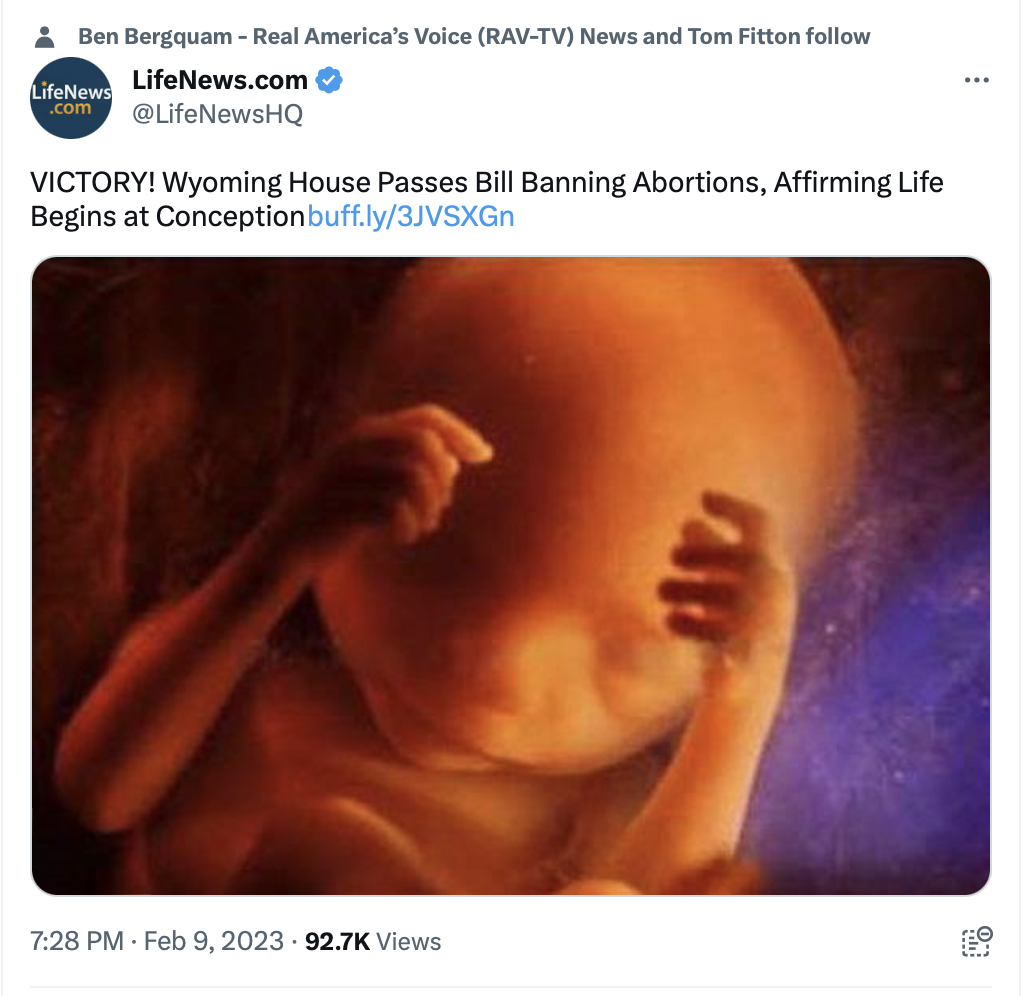Click the LifeNews.com display name
Screen dimensions: 1032x996
tap(220, 80)
